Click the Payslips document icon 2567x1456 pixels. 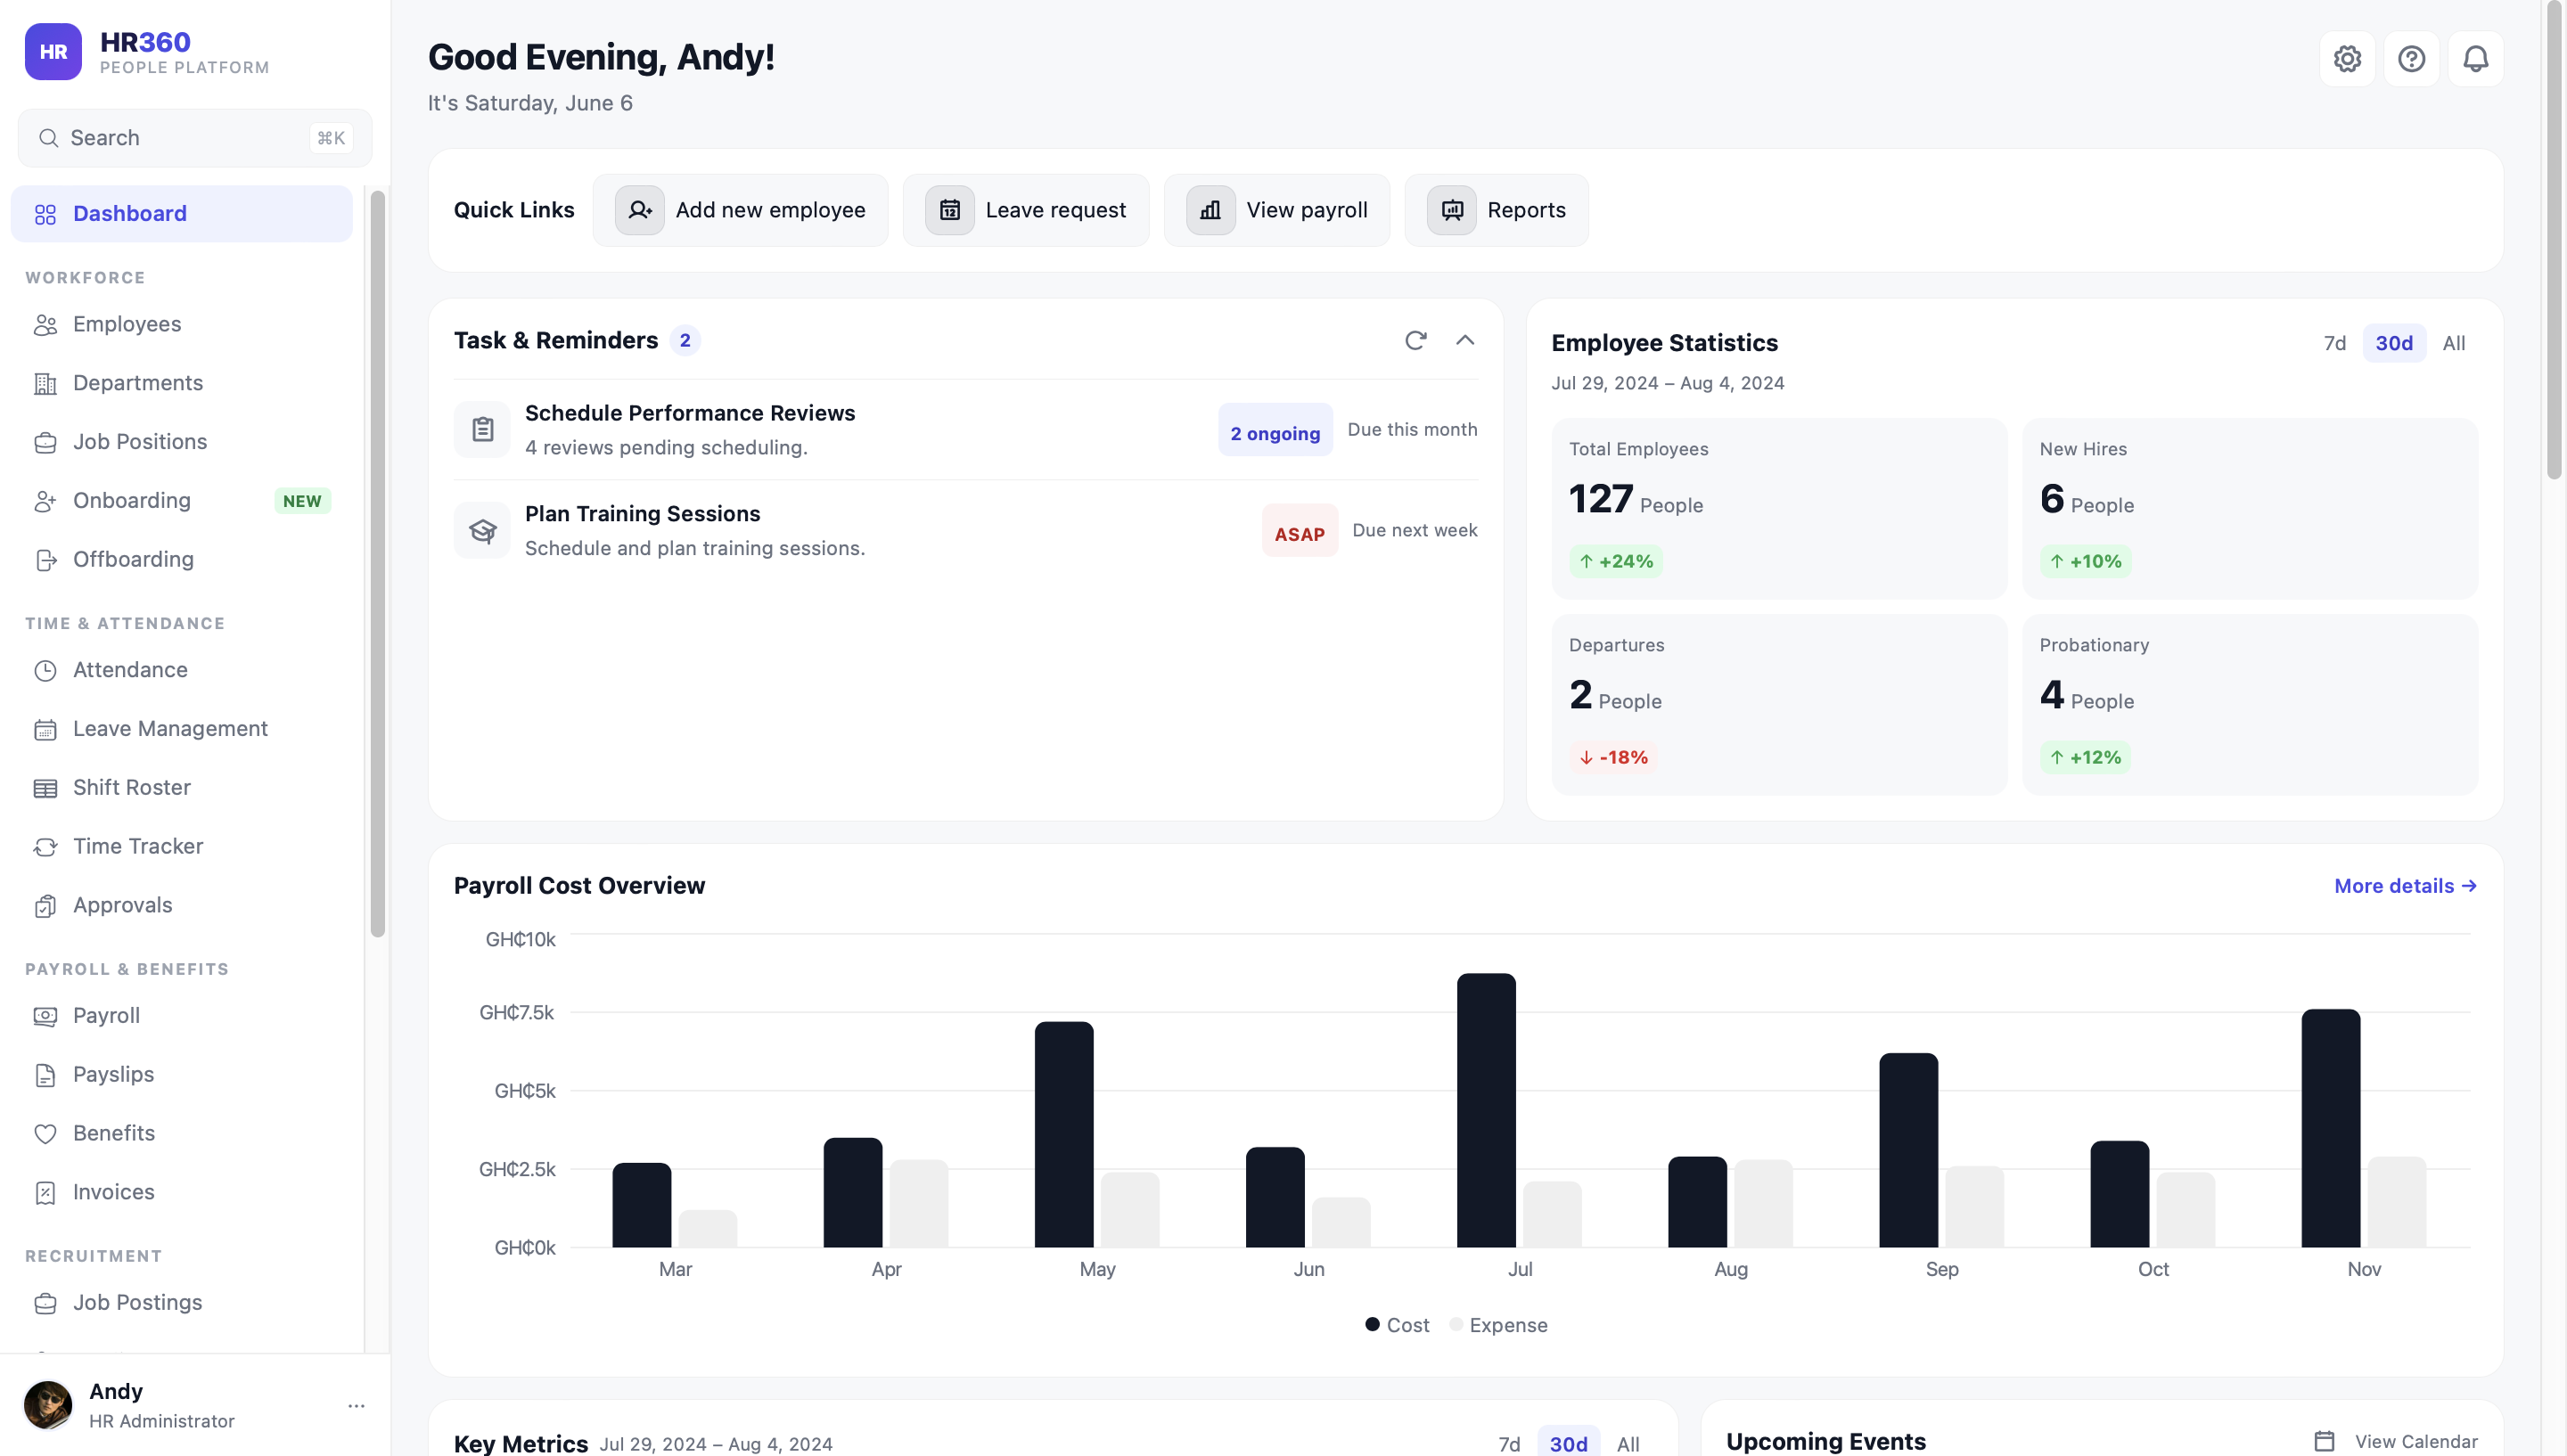[x=45, y=1075]
